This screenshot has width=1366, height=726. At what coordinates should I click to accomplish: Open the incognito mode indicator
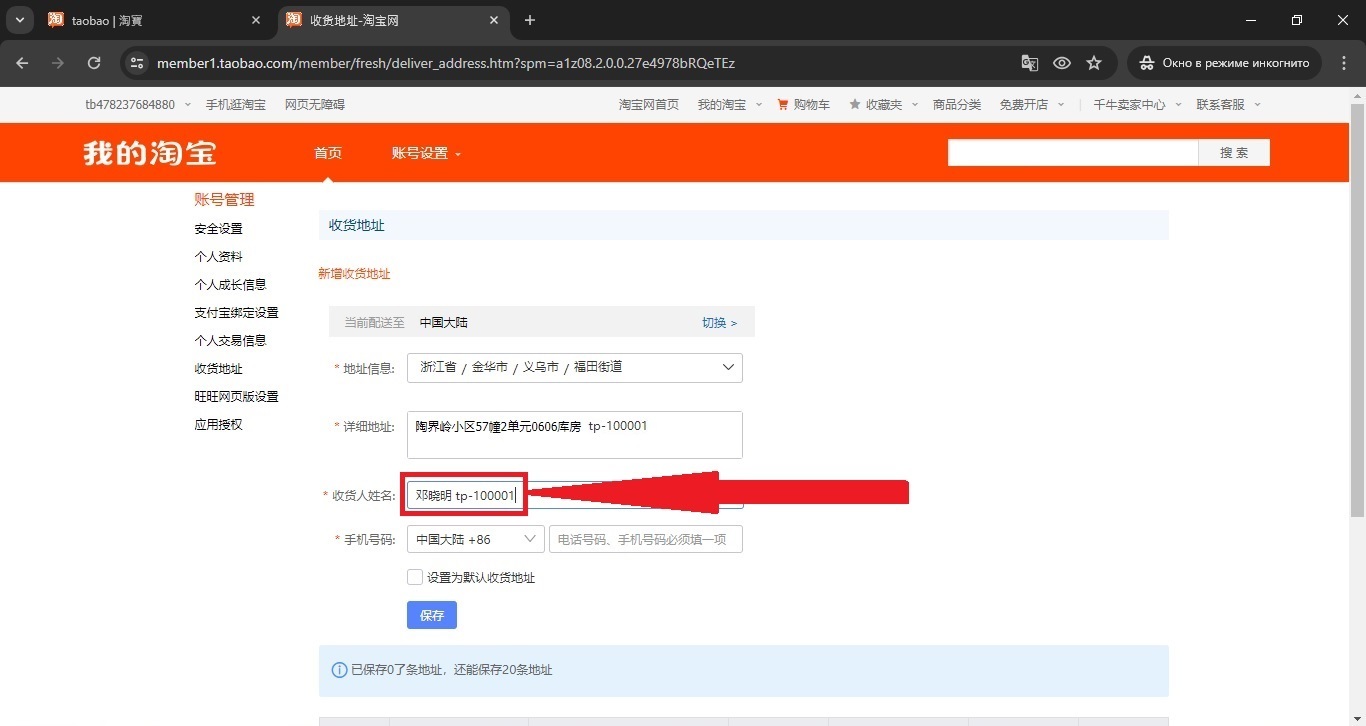(x=1224, y=63)
